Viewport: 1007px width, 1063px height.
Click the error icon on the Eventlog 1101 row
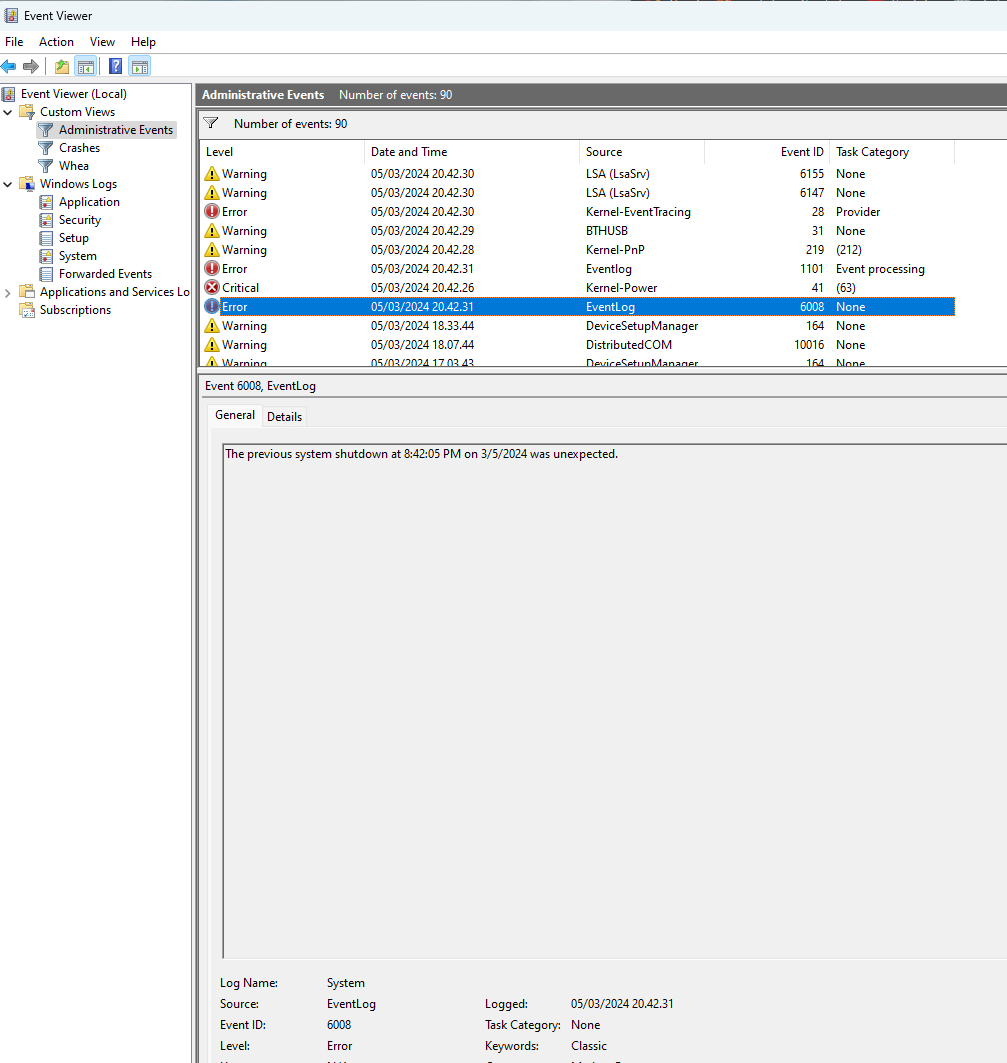[x=212, y=268]
